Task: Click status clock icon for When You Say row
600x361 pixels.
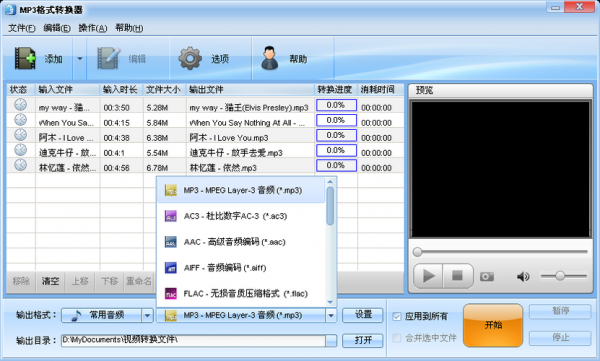Action: 20,120
